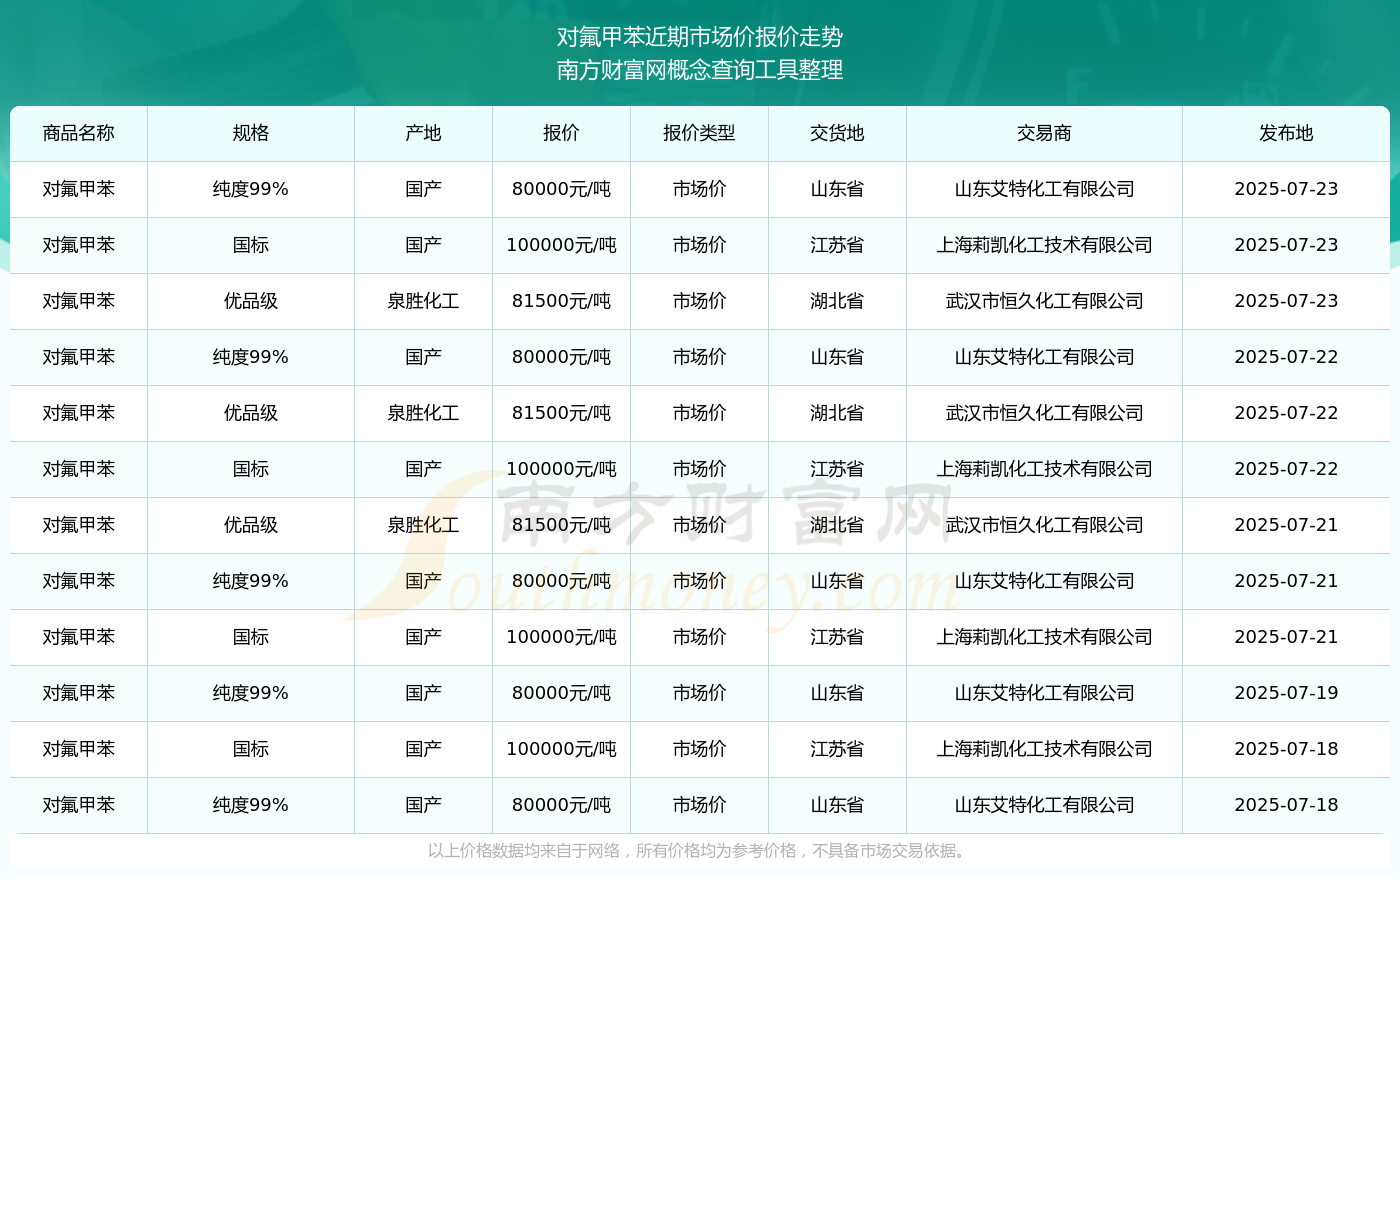The image size is (1400, 1205).
Task: Click 泉胜化工 in the 2025-07-23 row
Action: pos(423,301)
